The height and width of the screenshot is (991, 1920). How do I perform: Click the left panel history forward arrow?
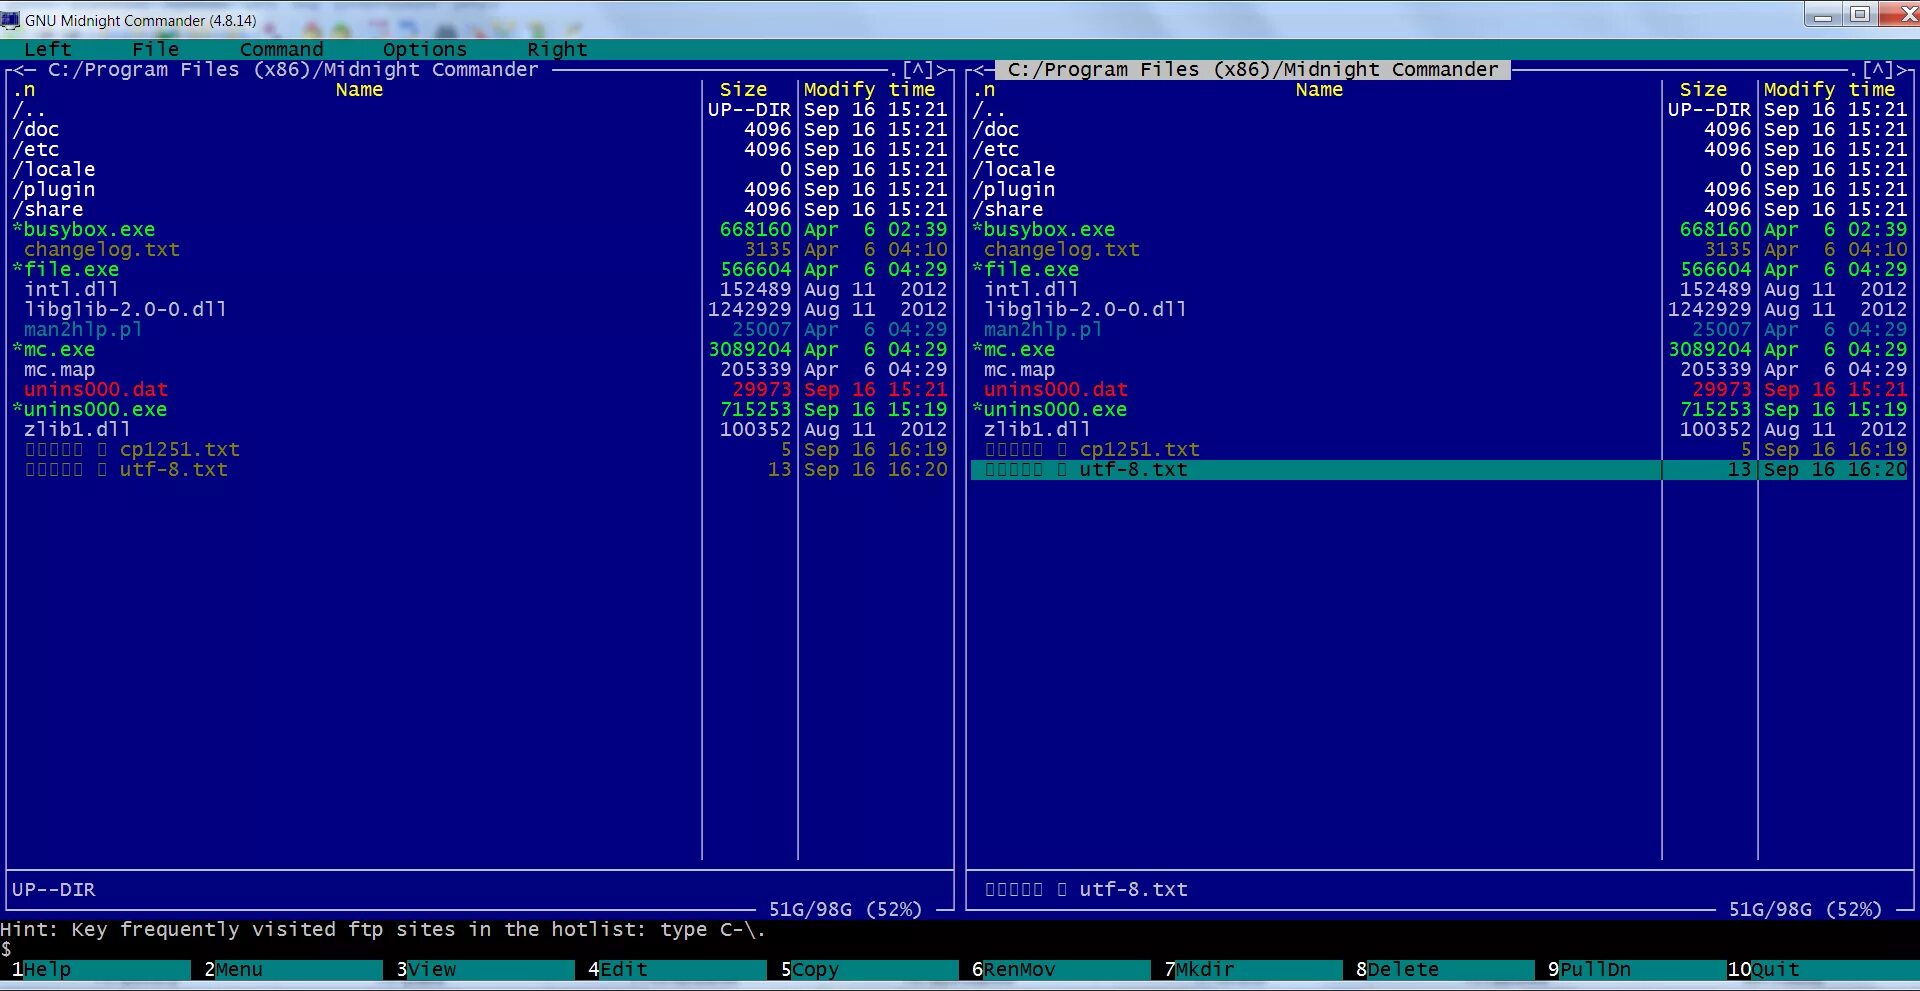[941, 70]
